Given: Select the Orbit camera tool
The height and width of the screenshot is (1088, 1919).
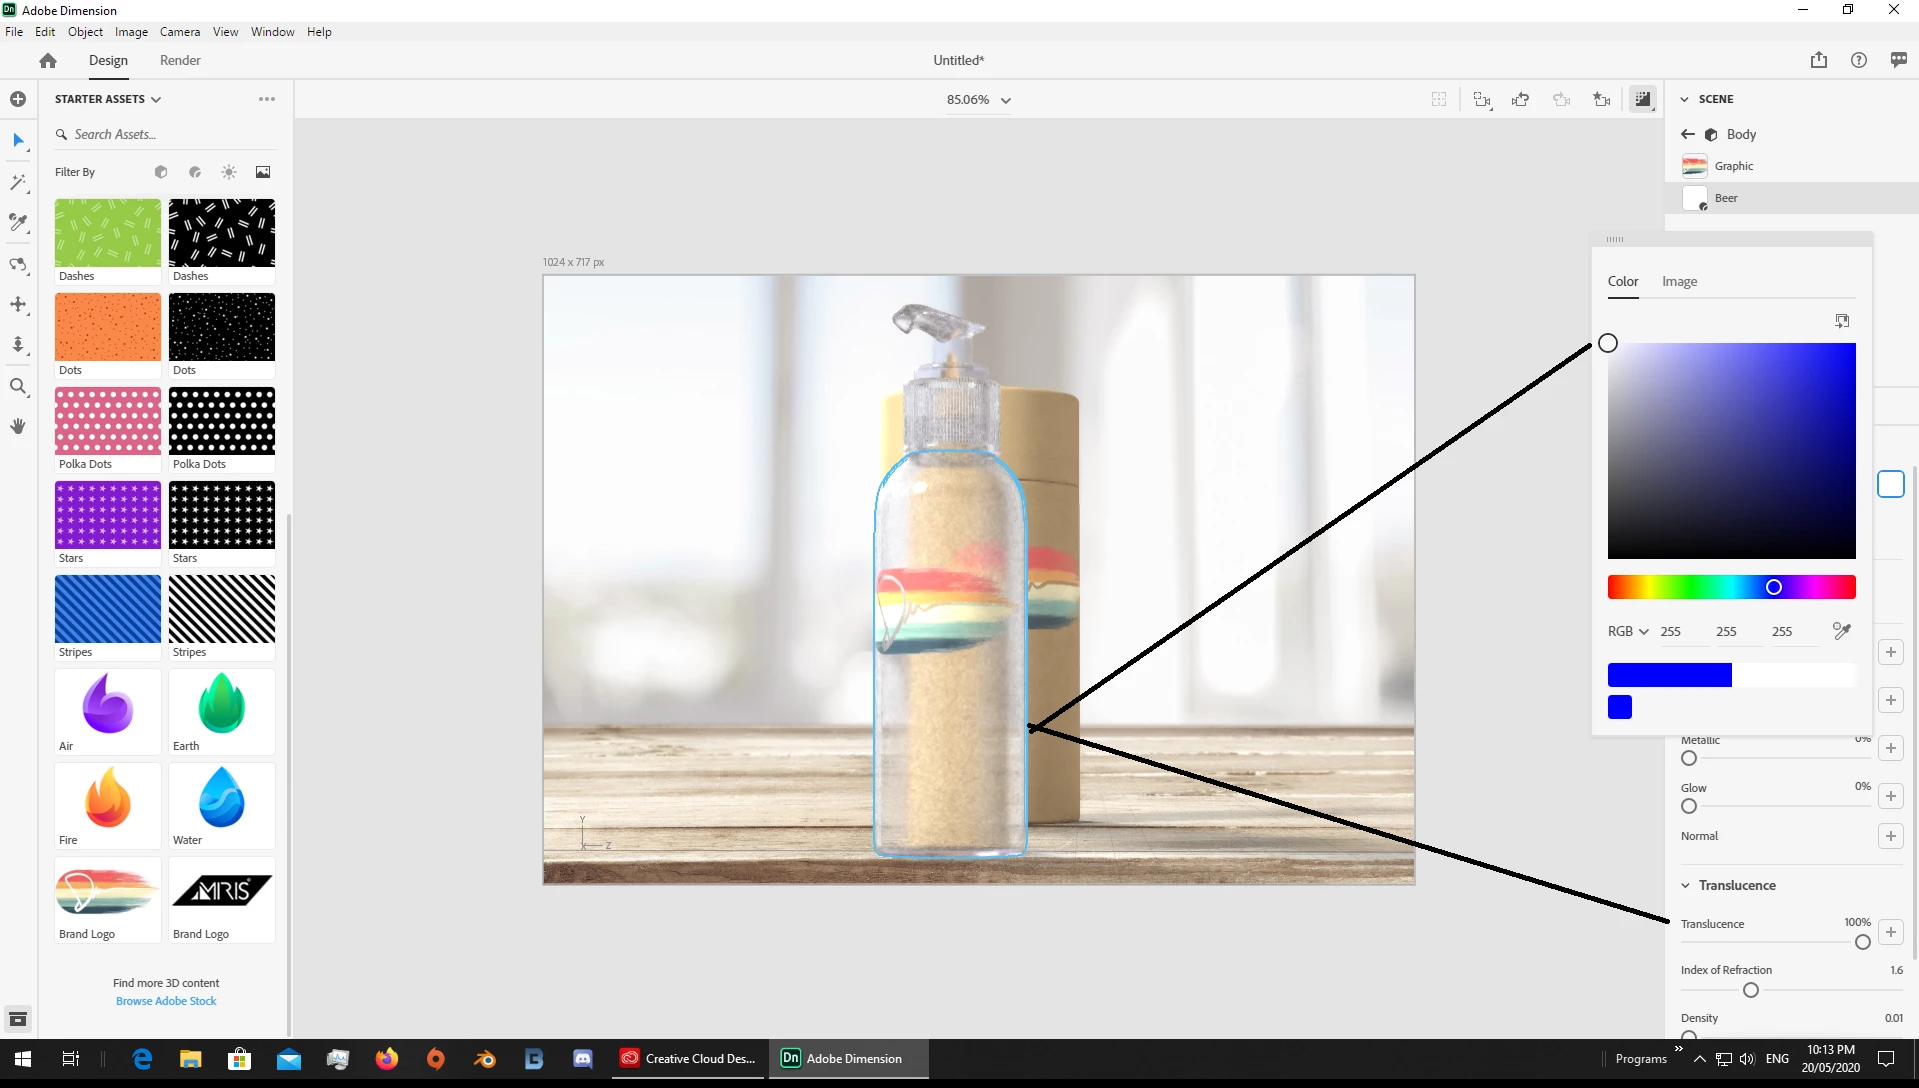Looking at the screenshot, I should 18,264.
